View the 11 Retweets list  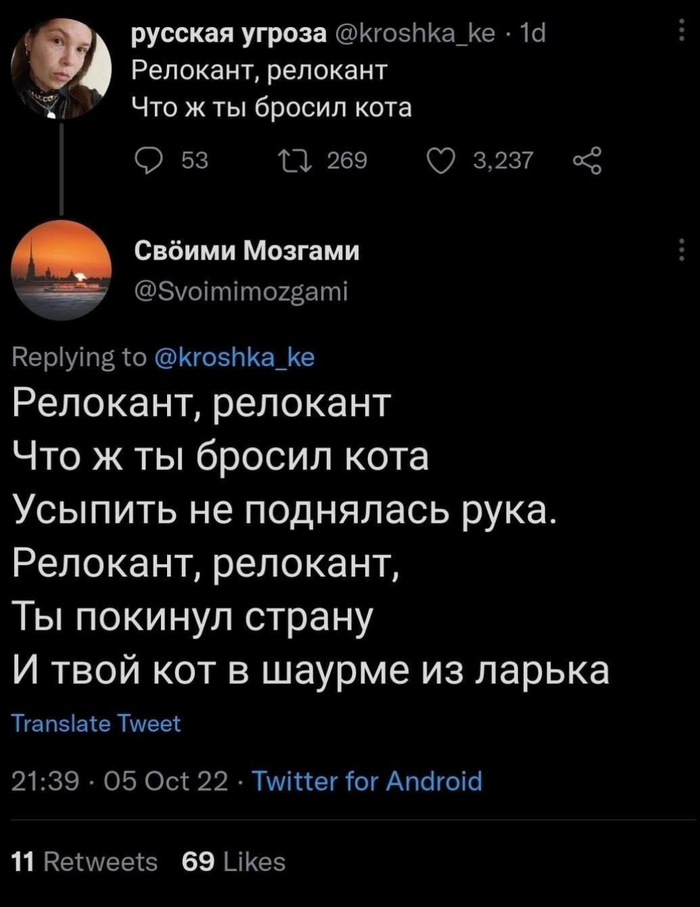click(83, 861)
